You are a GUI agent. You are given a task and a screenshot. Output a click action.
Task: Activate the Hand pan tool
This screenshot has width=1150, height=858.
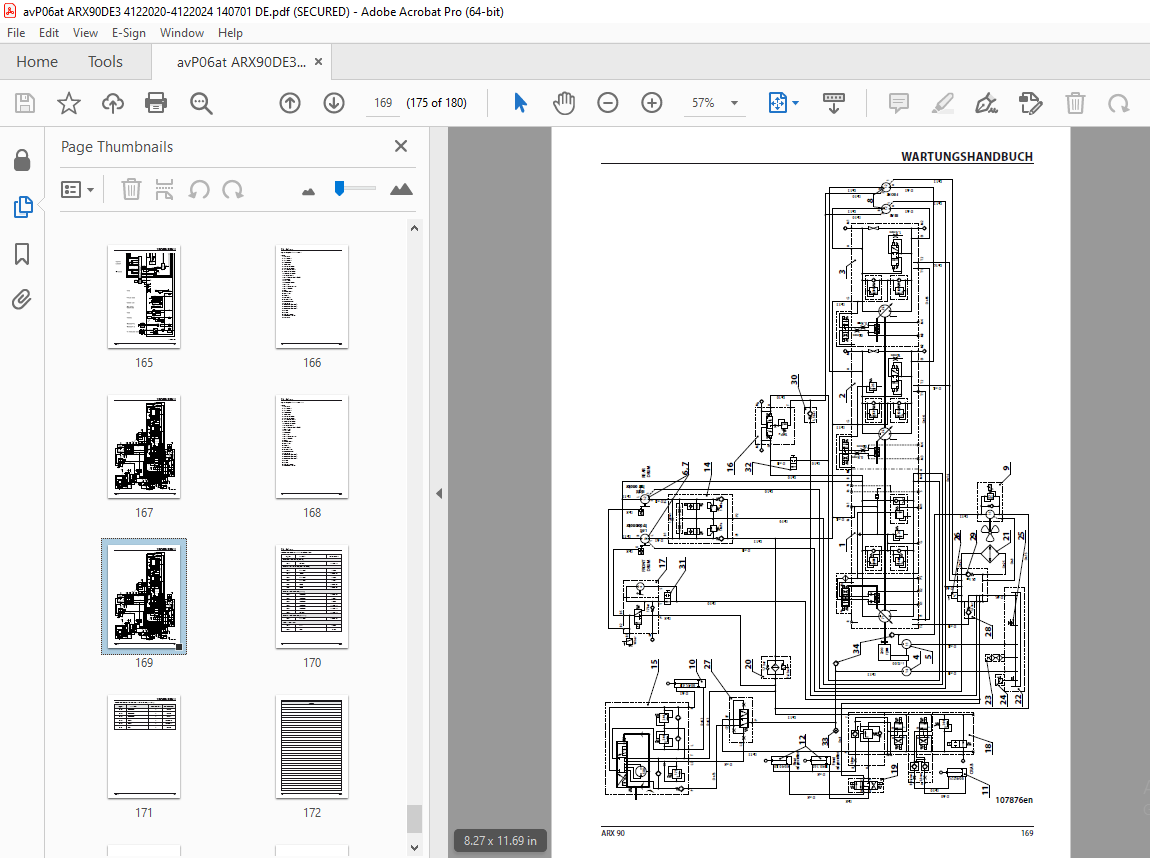(x=564, y=103)
